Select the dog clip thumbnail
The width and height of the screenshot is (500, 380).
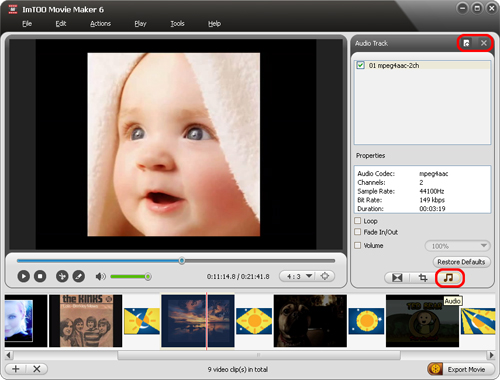coord(310,321)
